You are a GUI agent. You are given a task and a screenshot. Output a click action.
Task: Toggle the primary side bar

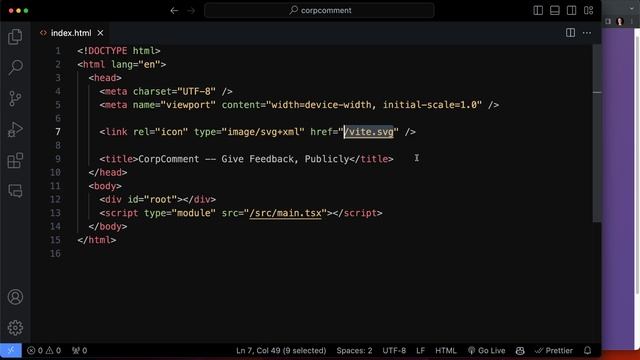click(538, 11)
